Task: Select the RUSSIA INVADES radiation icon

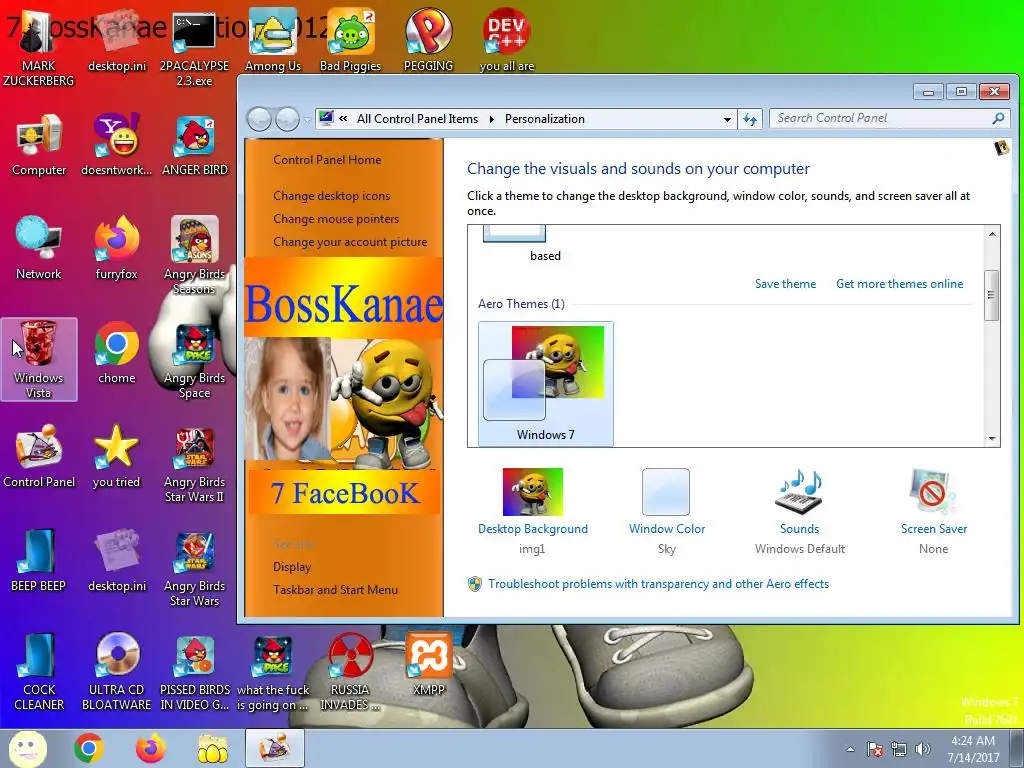Action: click(350, 671)
